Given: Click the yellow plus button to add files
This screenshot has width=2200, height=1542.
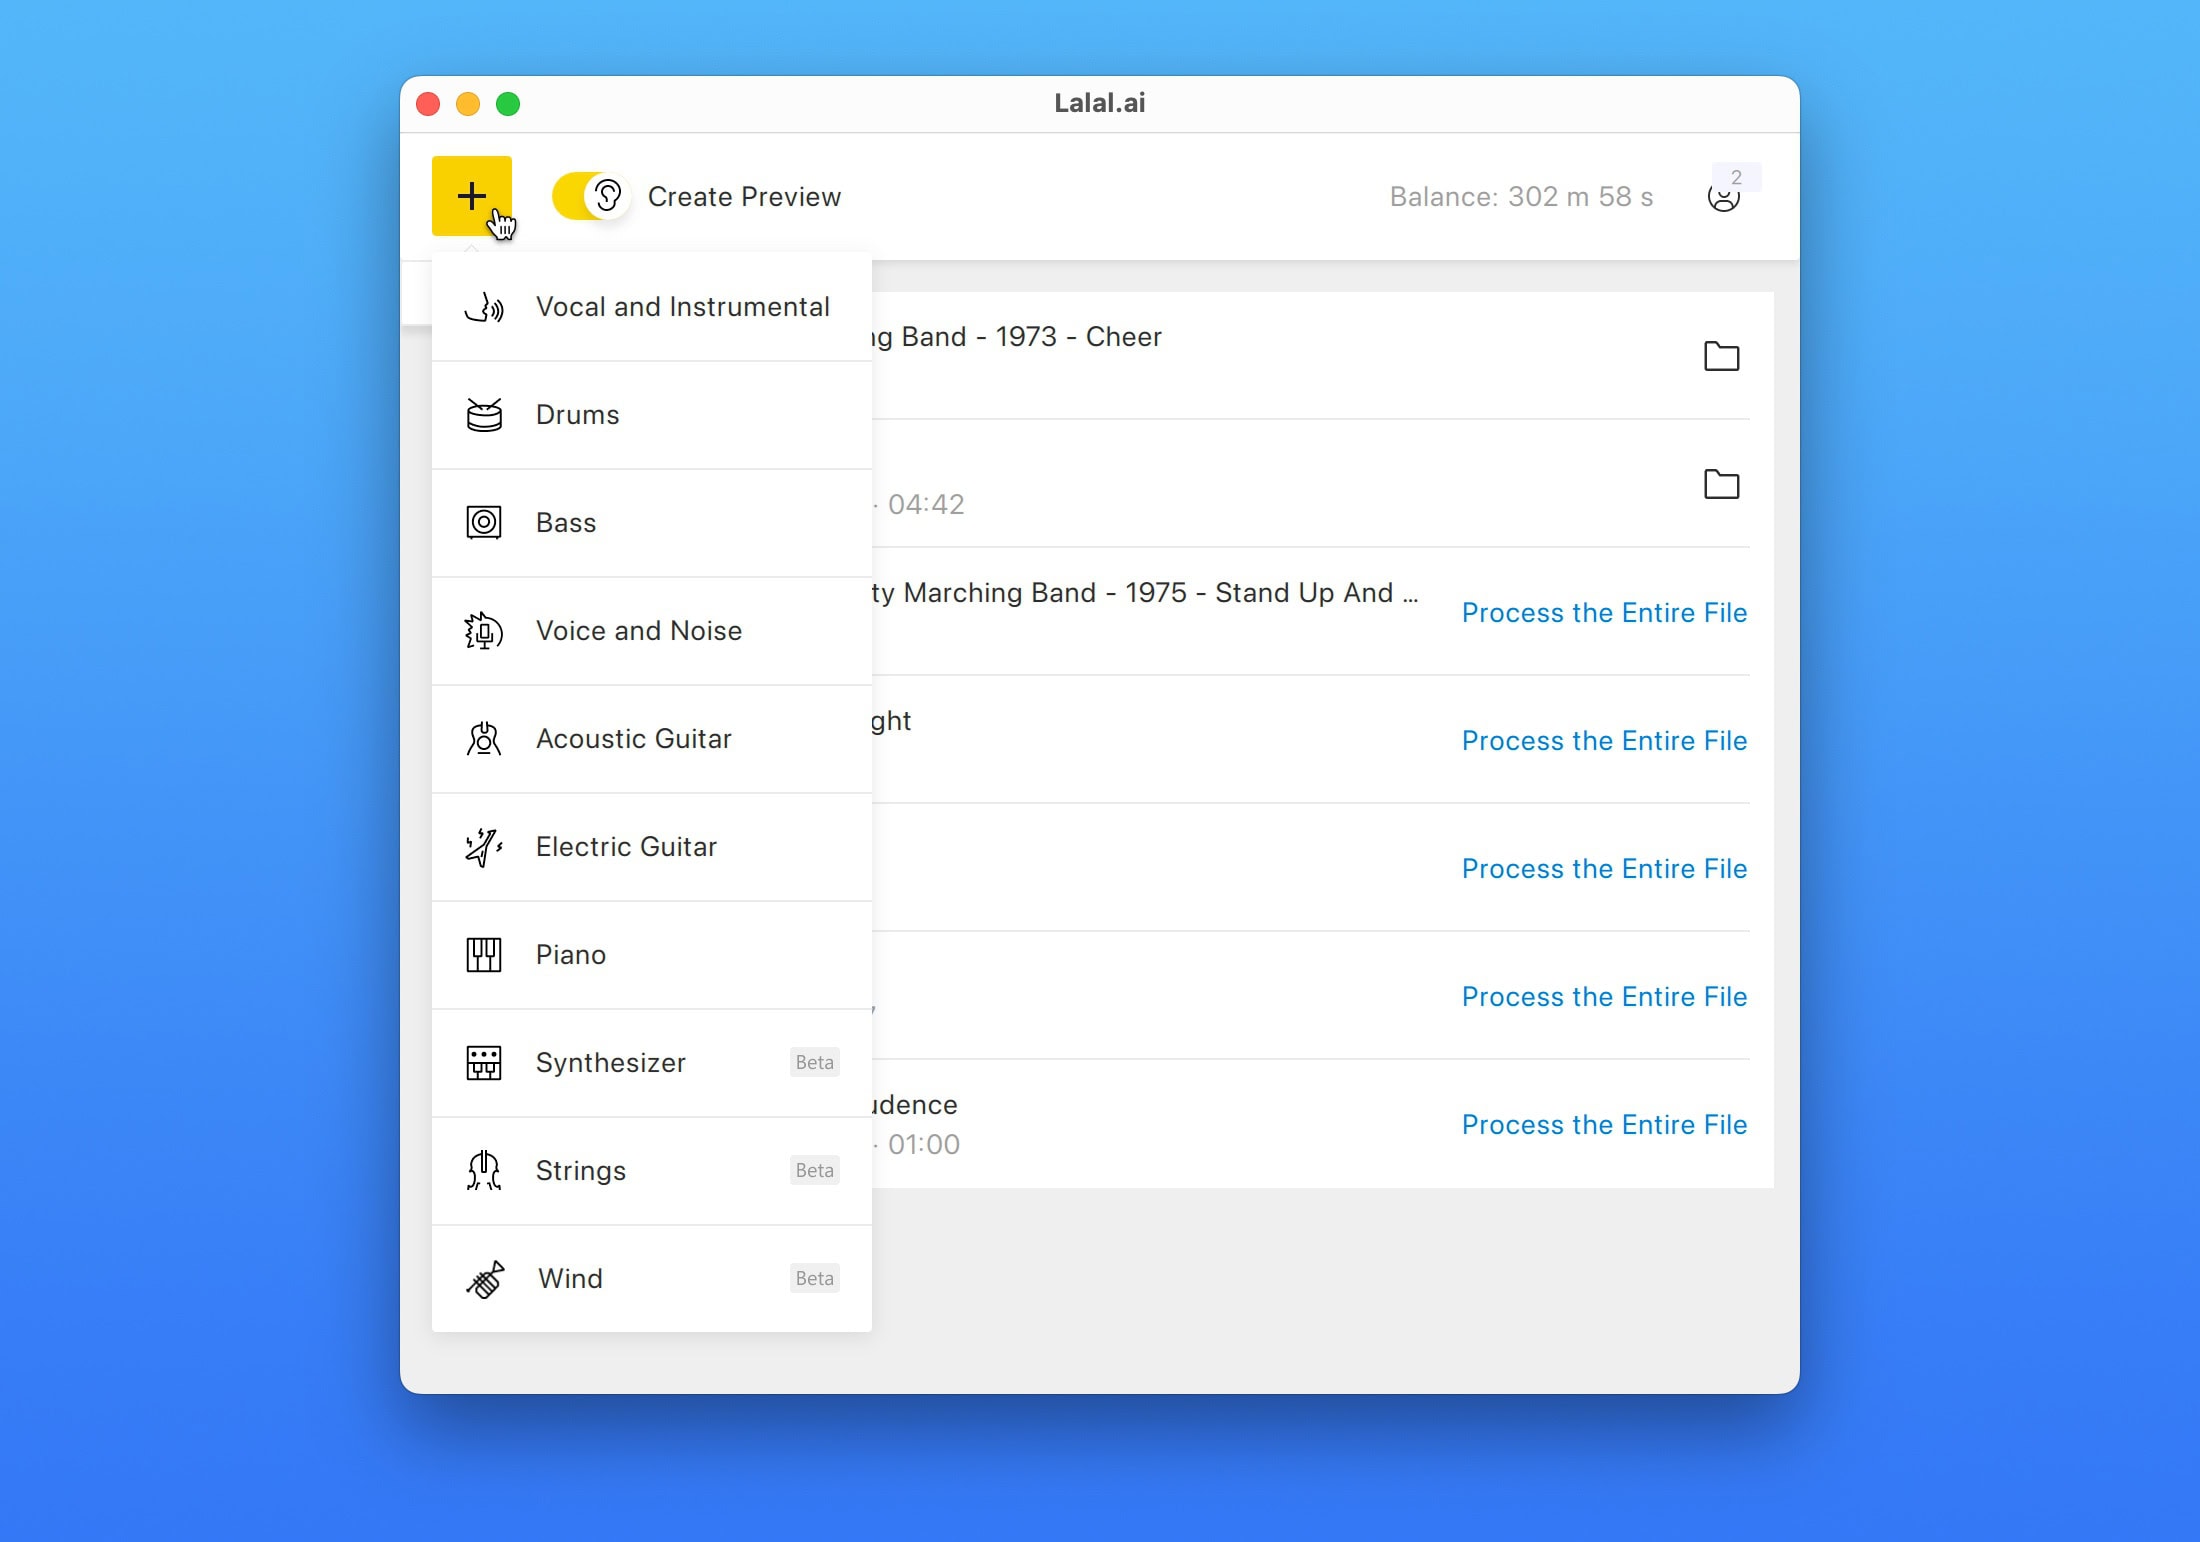Looking at the screenshot, I should [x=472, y=196].
